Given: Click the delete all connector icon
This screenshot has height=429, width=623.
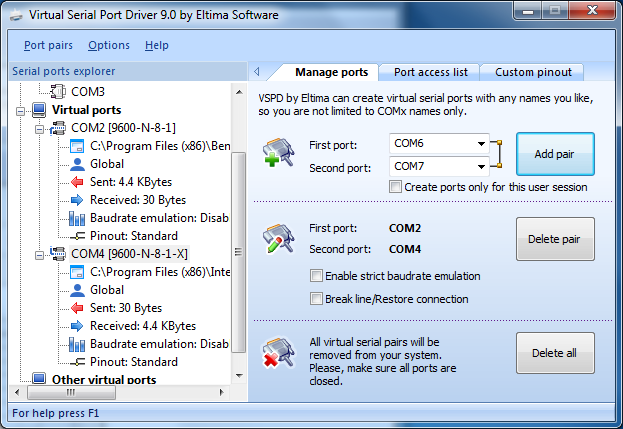Looking at the screenshot, I should pos(278,352).
